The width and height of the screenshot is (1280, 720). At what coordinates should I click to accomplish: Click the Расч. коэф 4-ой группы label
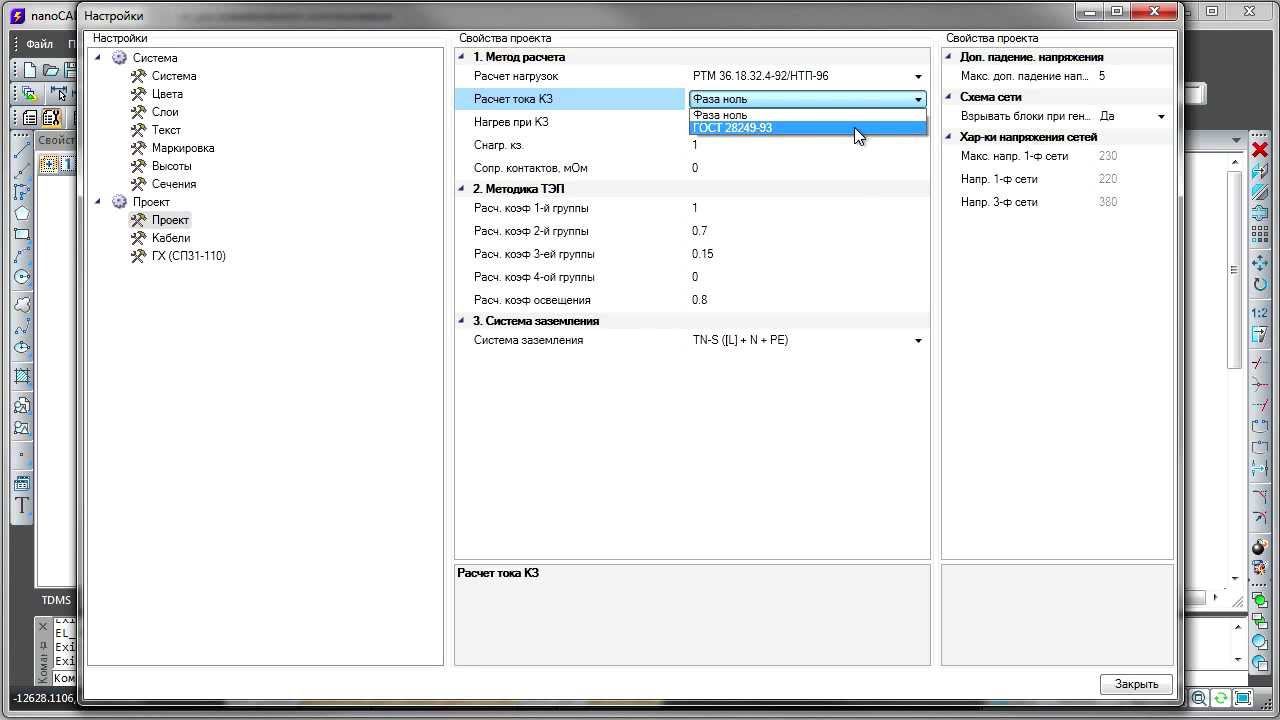[x=534, y=277]
